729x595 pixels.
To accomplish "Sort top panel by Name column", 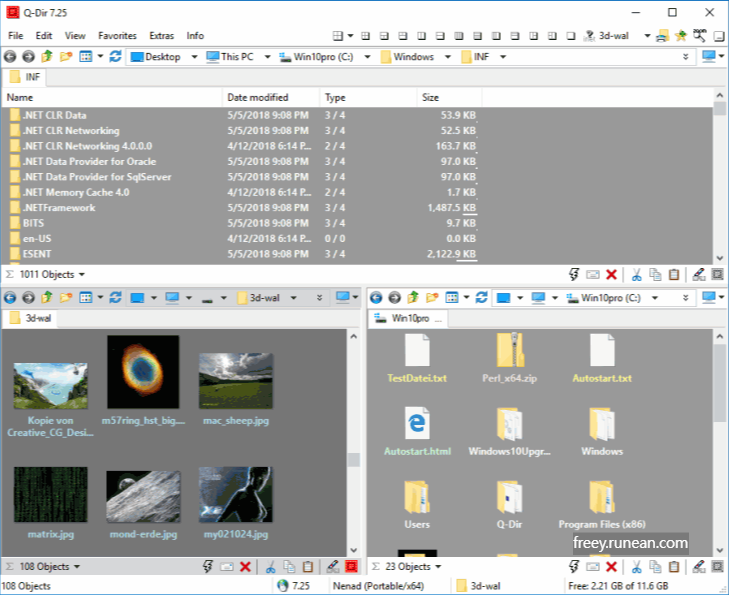I will point(112,98).
